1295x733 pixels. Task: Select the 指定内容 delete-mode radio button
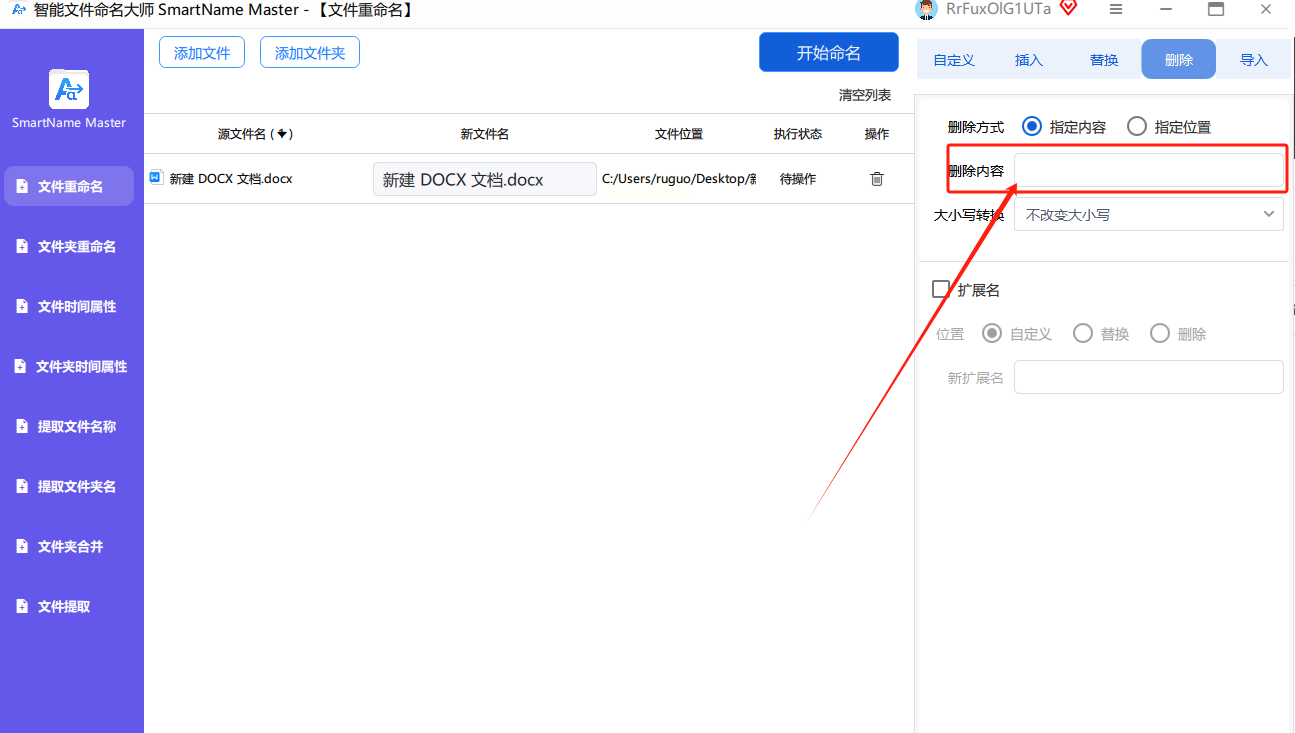(1032, 127)
